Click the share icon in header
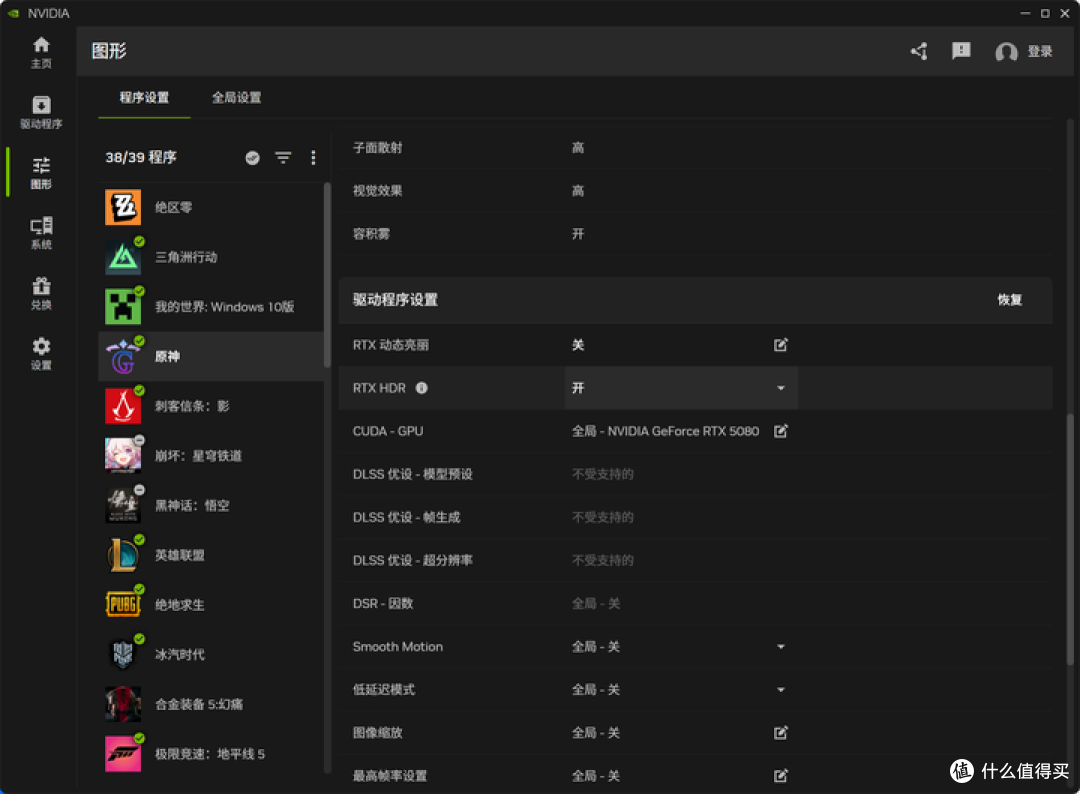Viewport: 1080px width, 794px height. [x=919, y=51]
